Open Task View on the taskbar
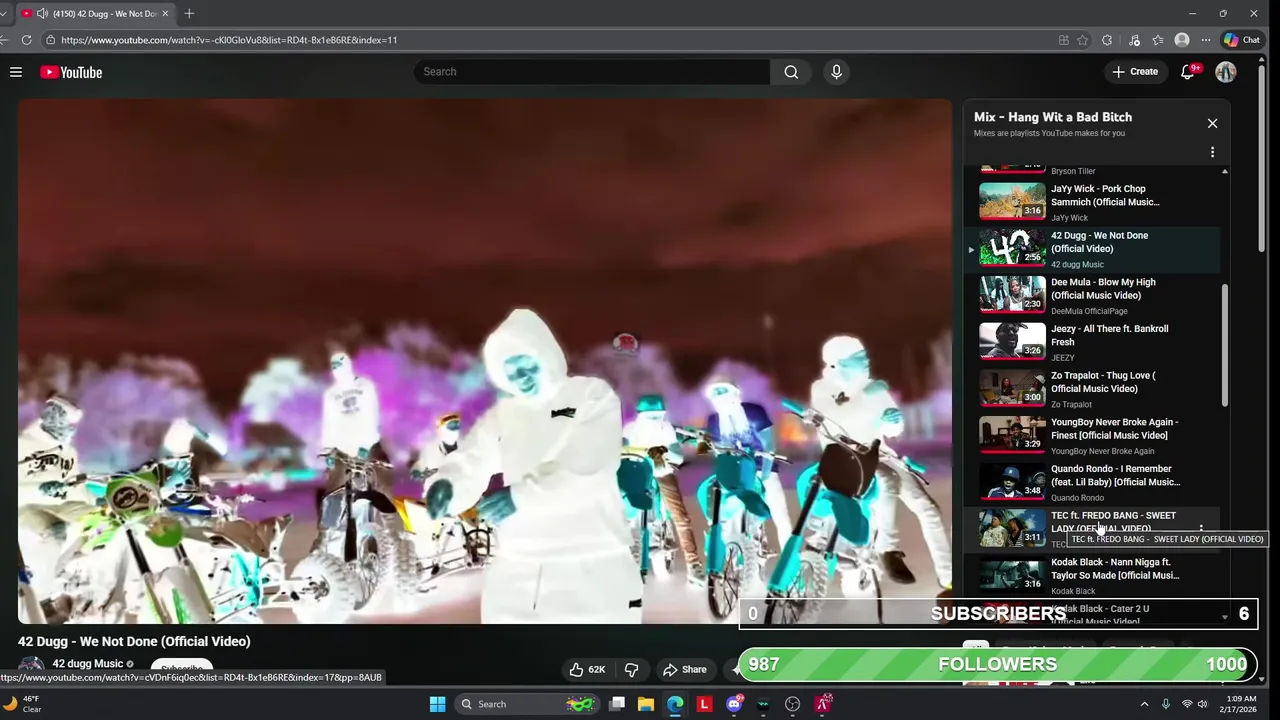This screenshot has height=720, width=1280. click(x=617, y=704)
